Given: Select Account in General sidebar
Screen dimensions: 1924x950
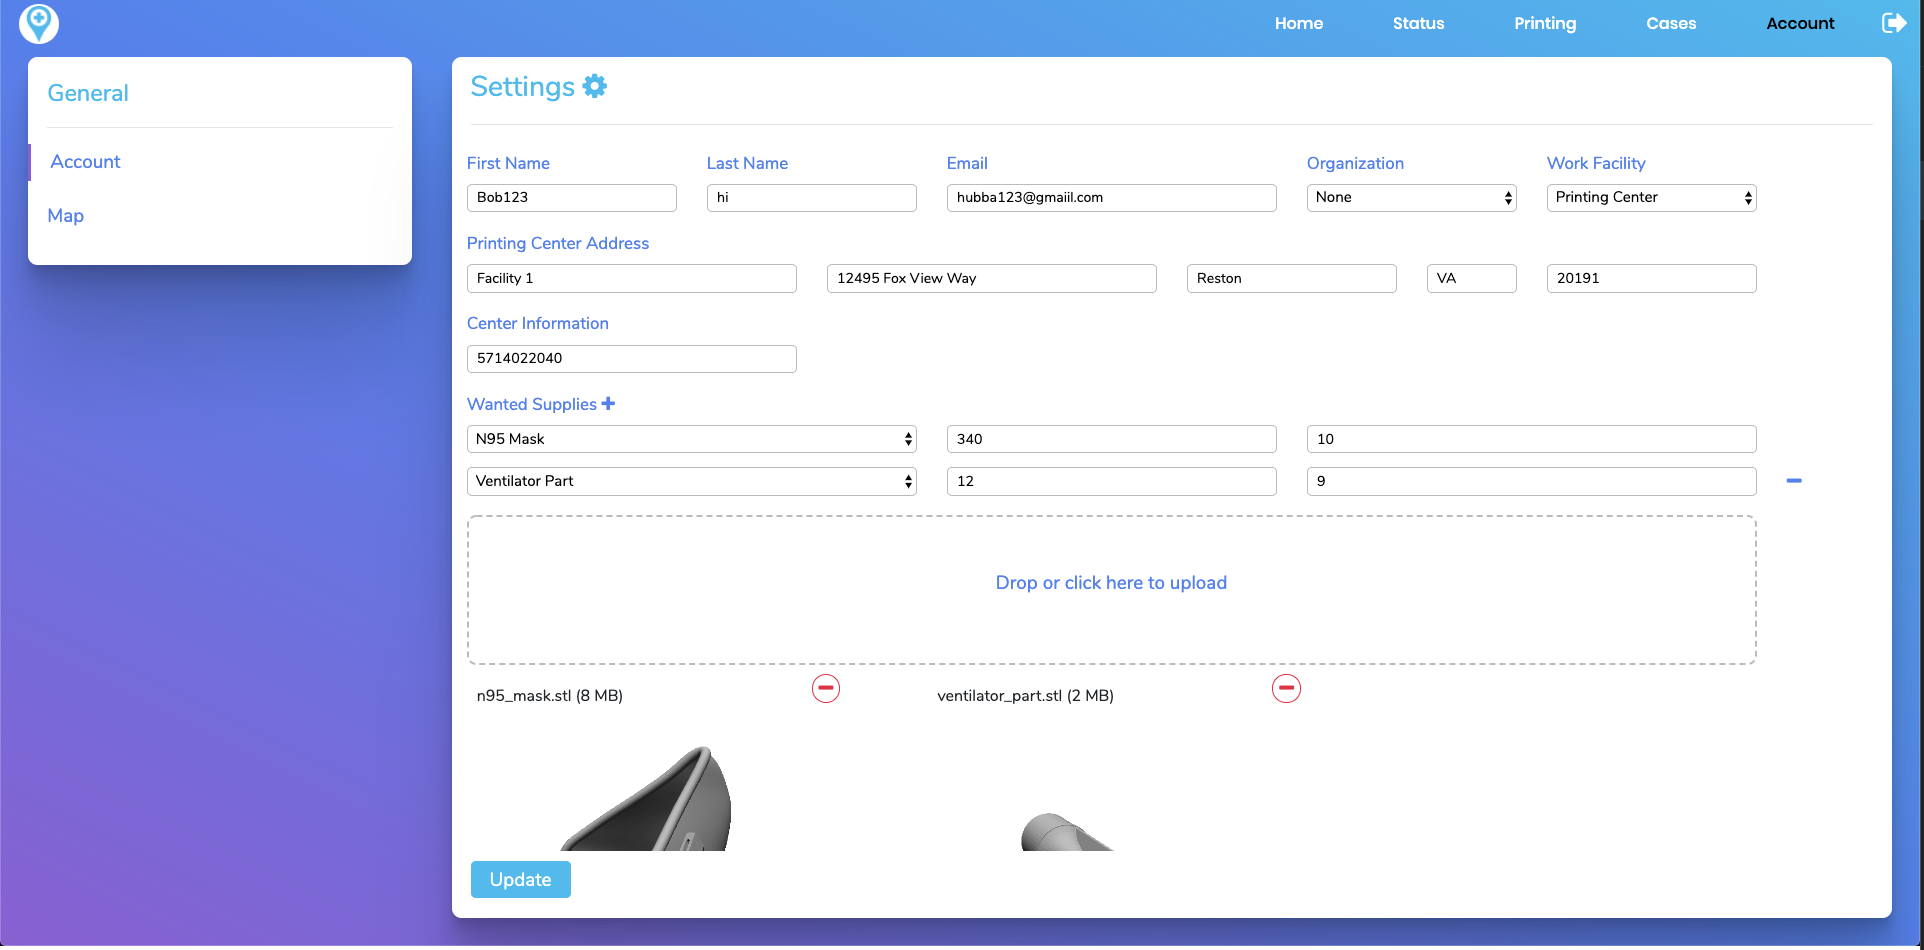Looking at the screenshot, I should [85, 162].
